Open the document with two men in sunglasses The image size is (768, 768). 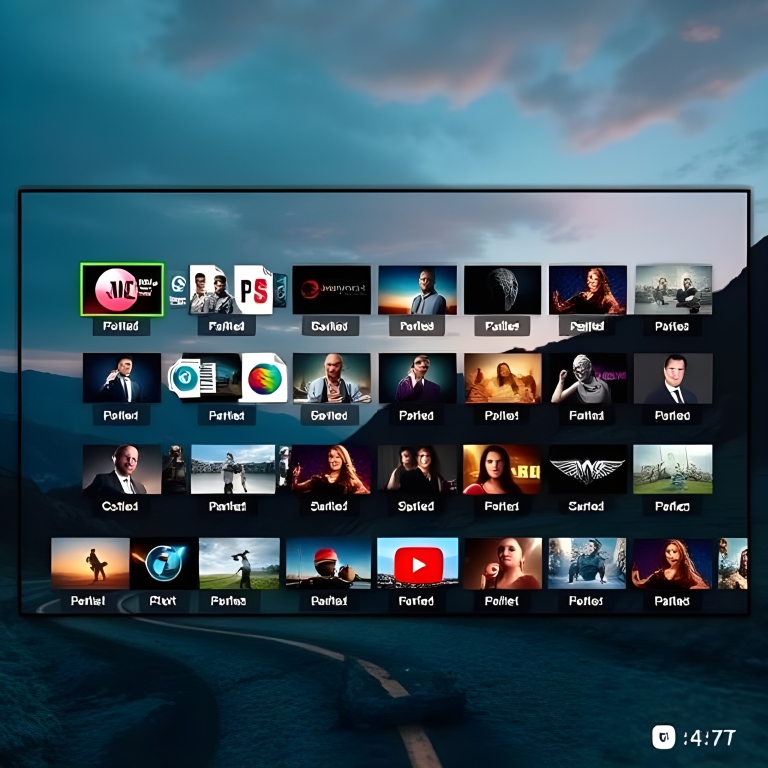(x=210, y=289)
